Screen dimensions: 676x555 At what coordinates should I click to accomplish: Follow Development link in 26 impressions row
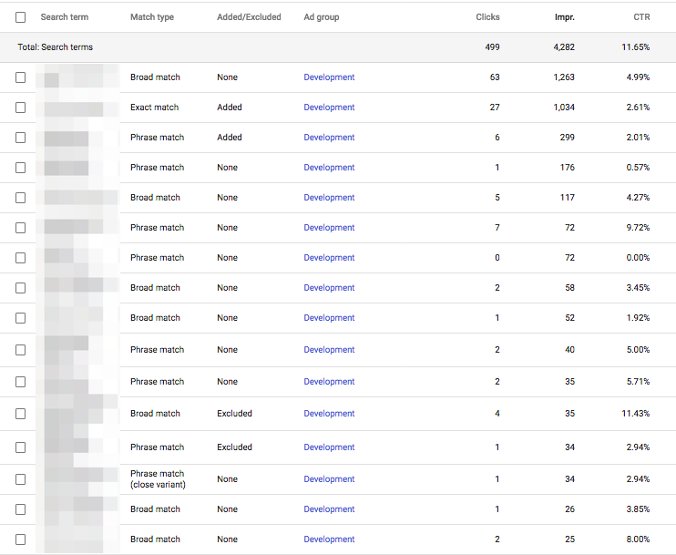tap(329, 509)
